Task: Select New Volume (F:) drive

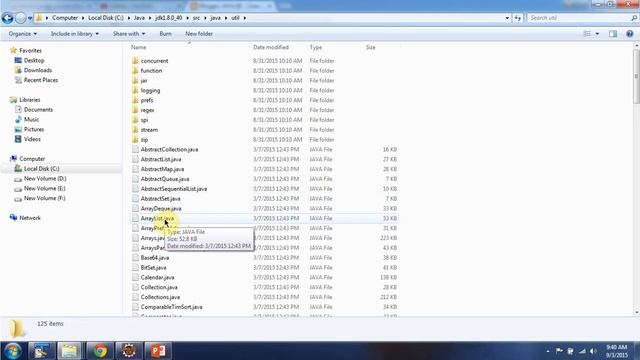Action: point(44,198)
